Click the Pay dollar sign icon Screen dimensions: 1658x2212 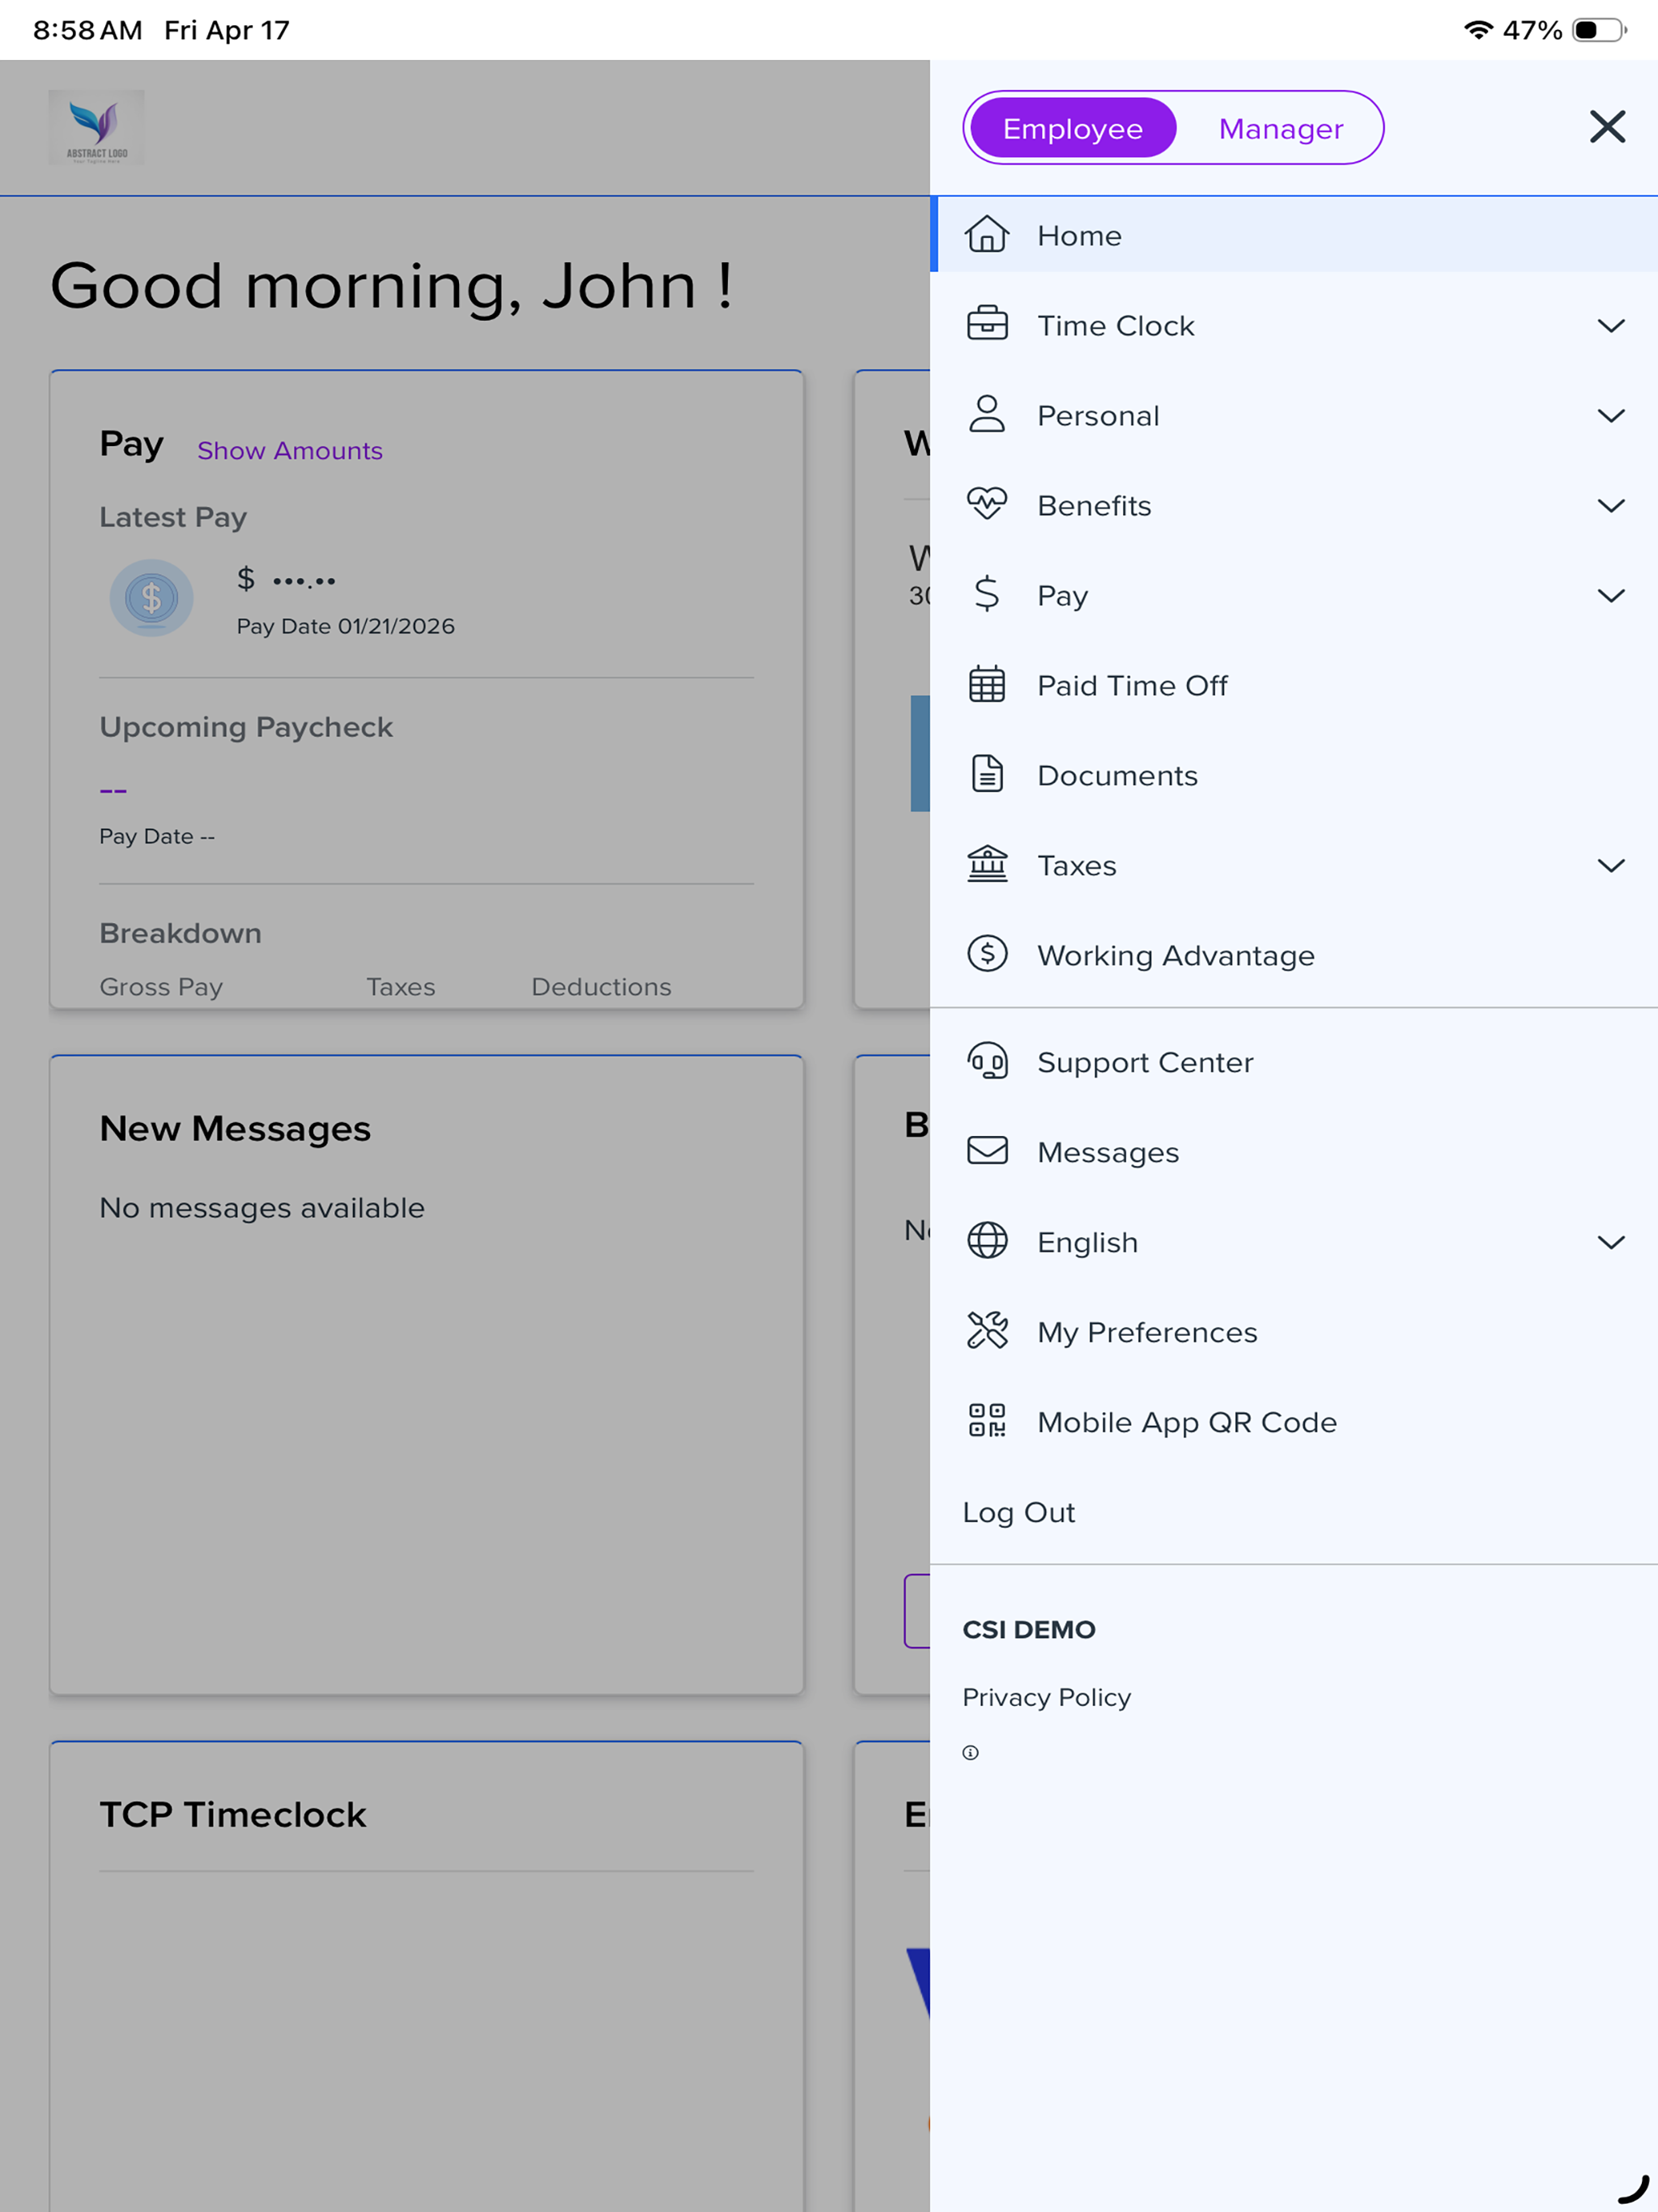click(x=986, y=594)
